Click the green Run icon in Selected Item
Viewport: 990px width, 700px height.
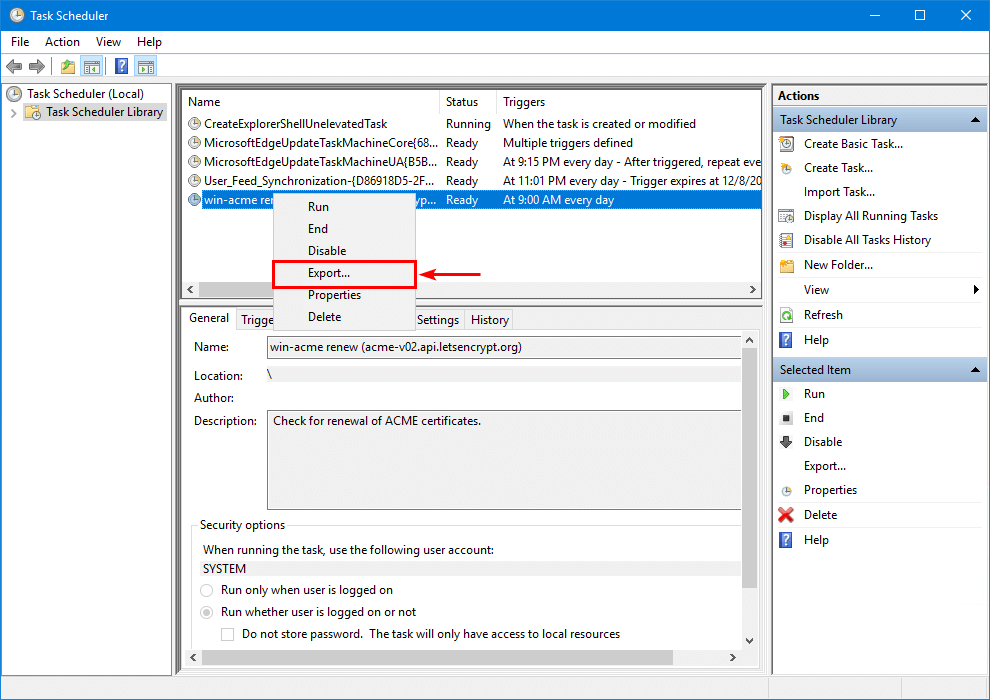click(786, 394)
